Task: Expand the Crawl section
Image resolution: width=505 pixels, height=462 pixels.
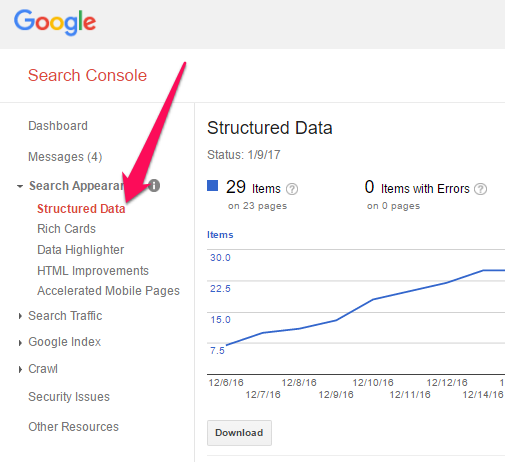Action: coord(20,369)
